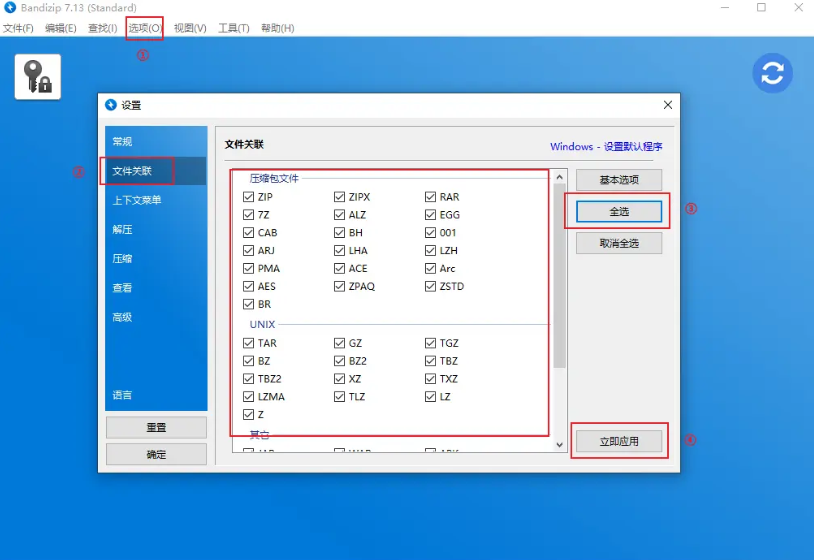The height and width of the screenshot is (560, 814).
Task: Toggle the LZH checkbox
Action: pos(430,250)
